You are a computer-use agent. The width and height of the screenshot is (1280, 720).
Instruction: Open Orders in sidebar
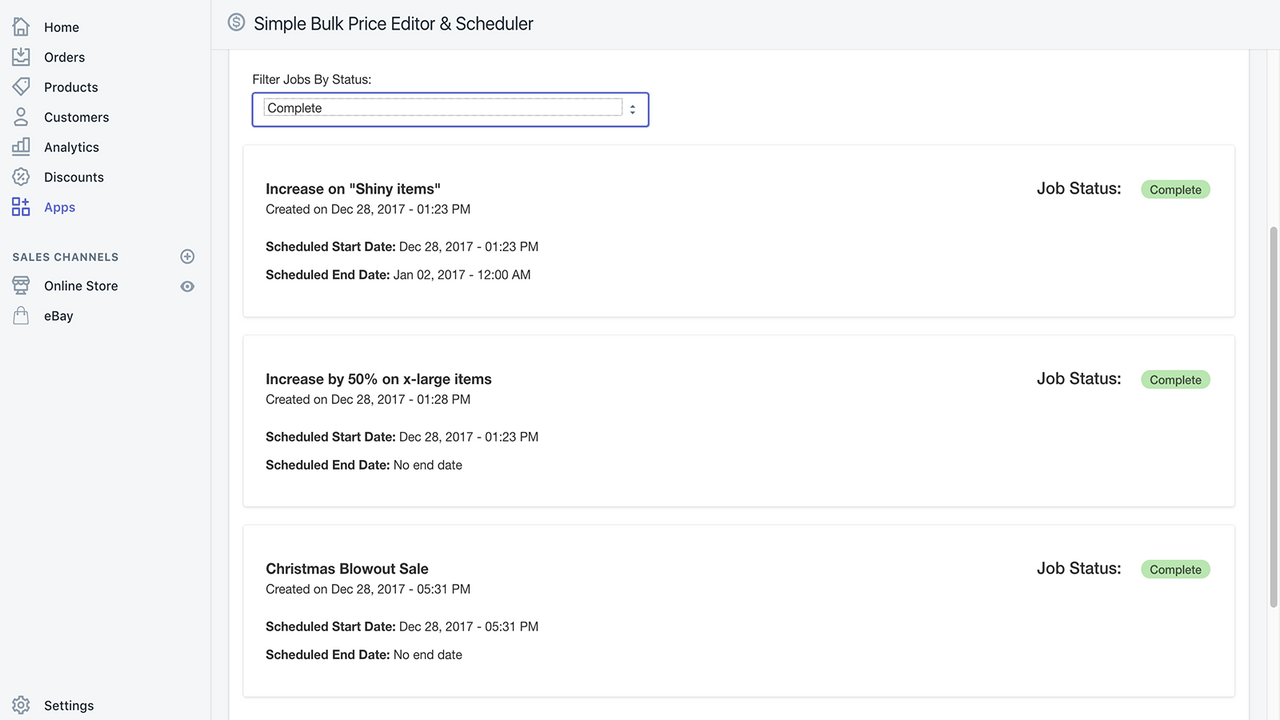(x=64, y=57)
